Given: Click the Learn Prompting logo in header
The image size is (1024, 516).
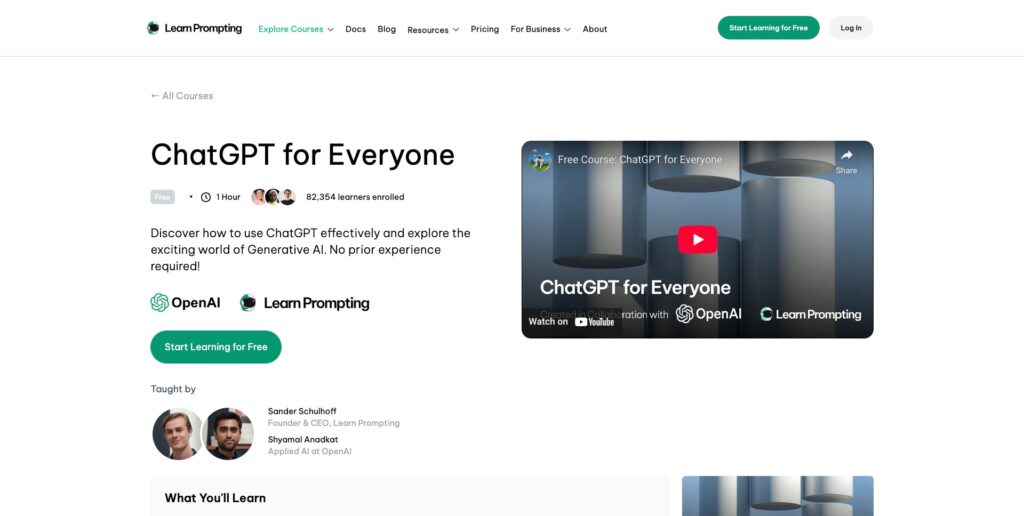Looking at the screenshot, I should (194, 28).
